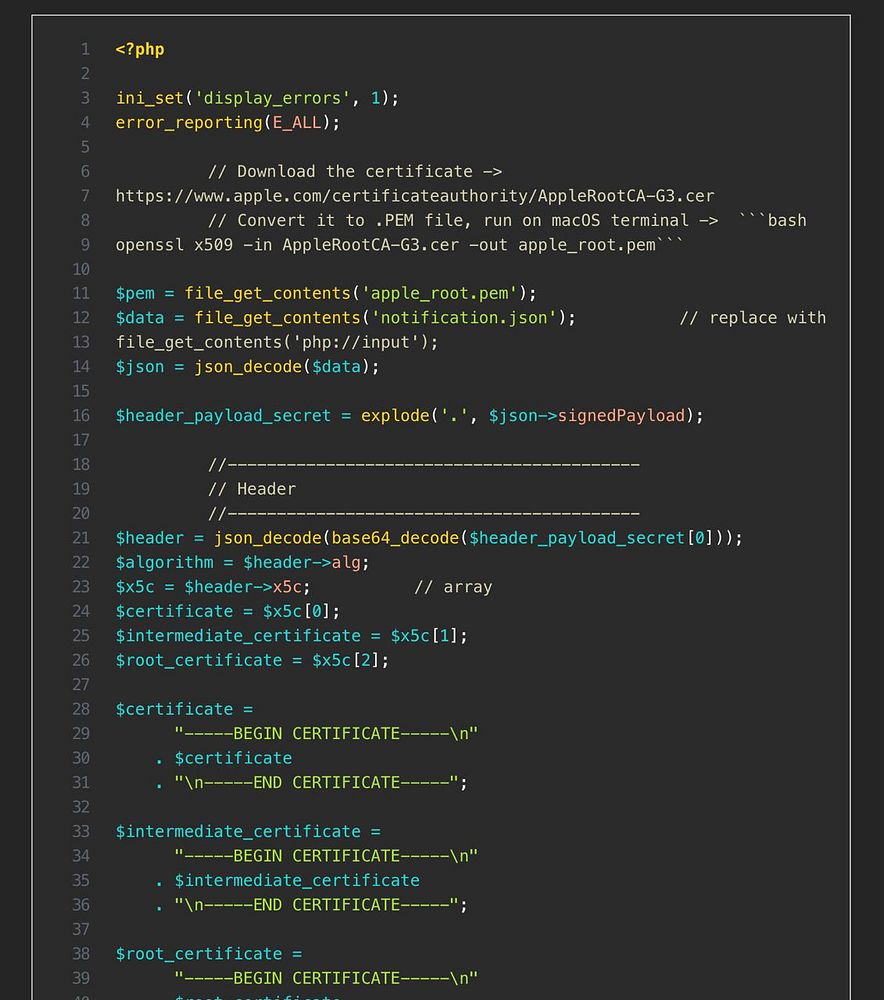
Task: Click the 'explode' function name
Action: [395, 416]
